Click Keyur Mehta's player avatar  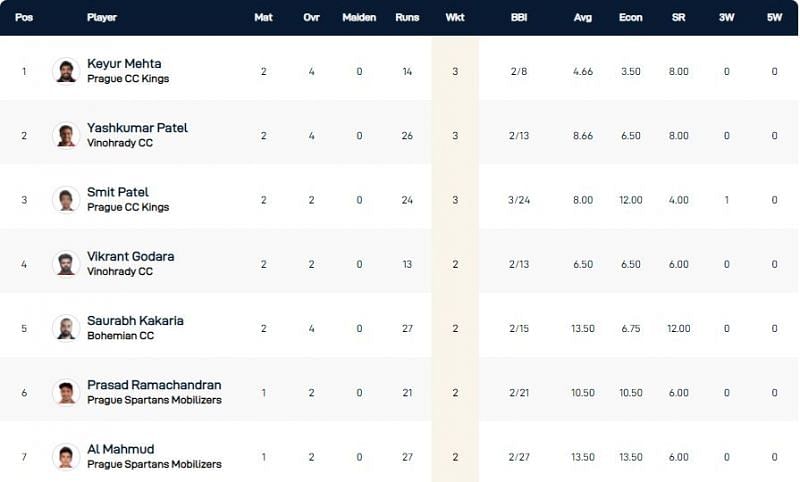point(66,71)
